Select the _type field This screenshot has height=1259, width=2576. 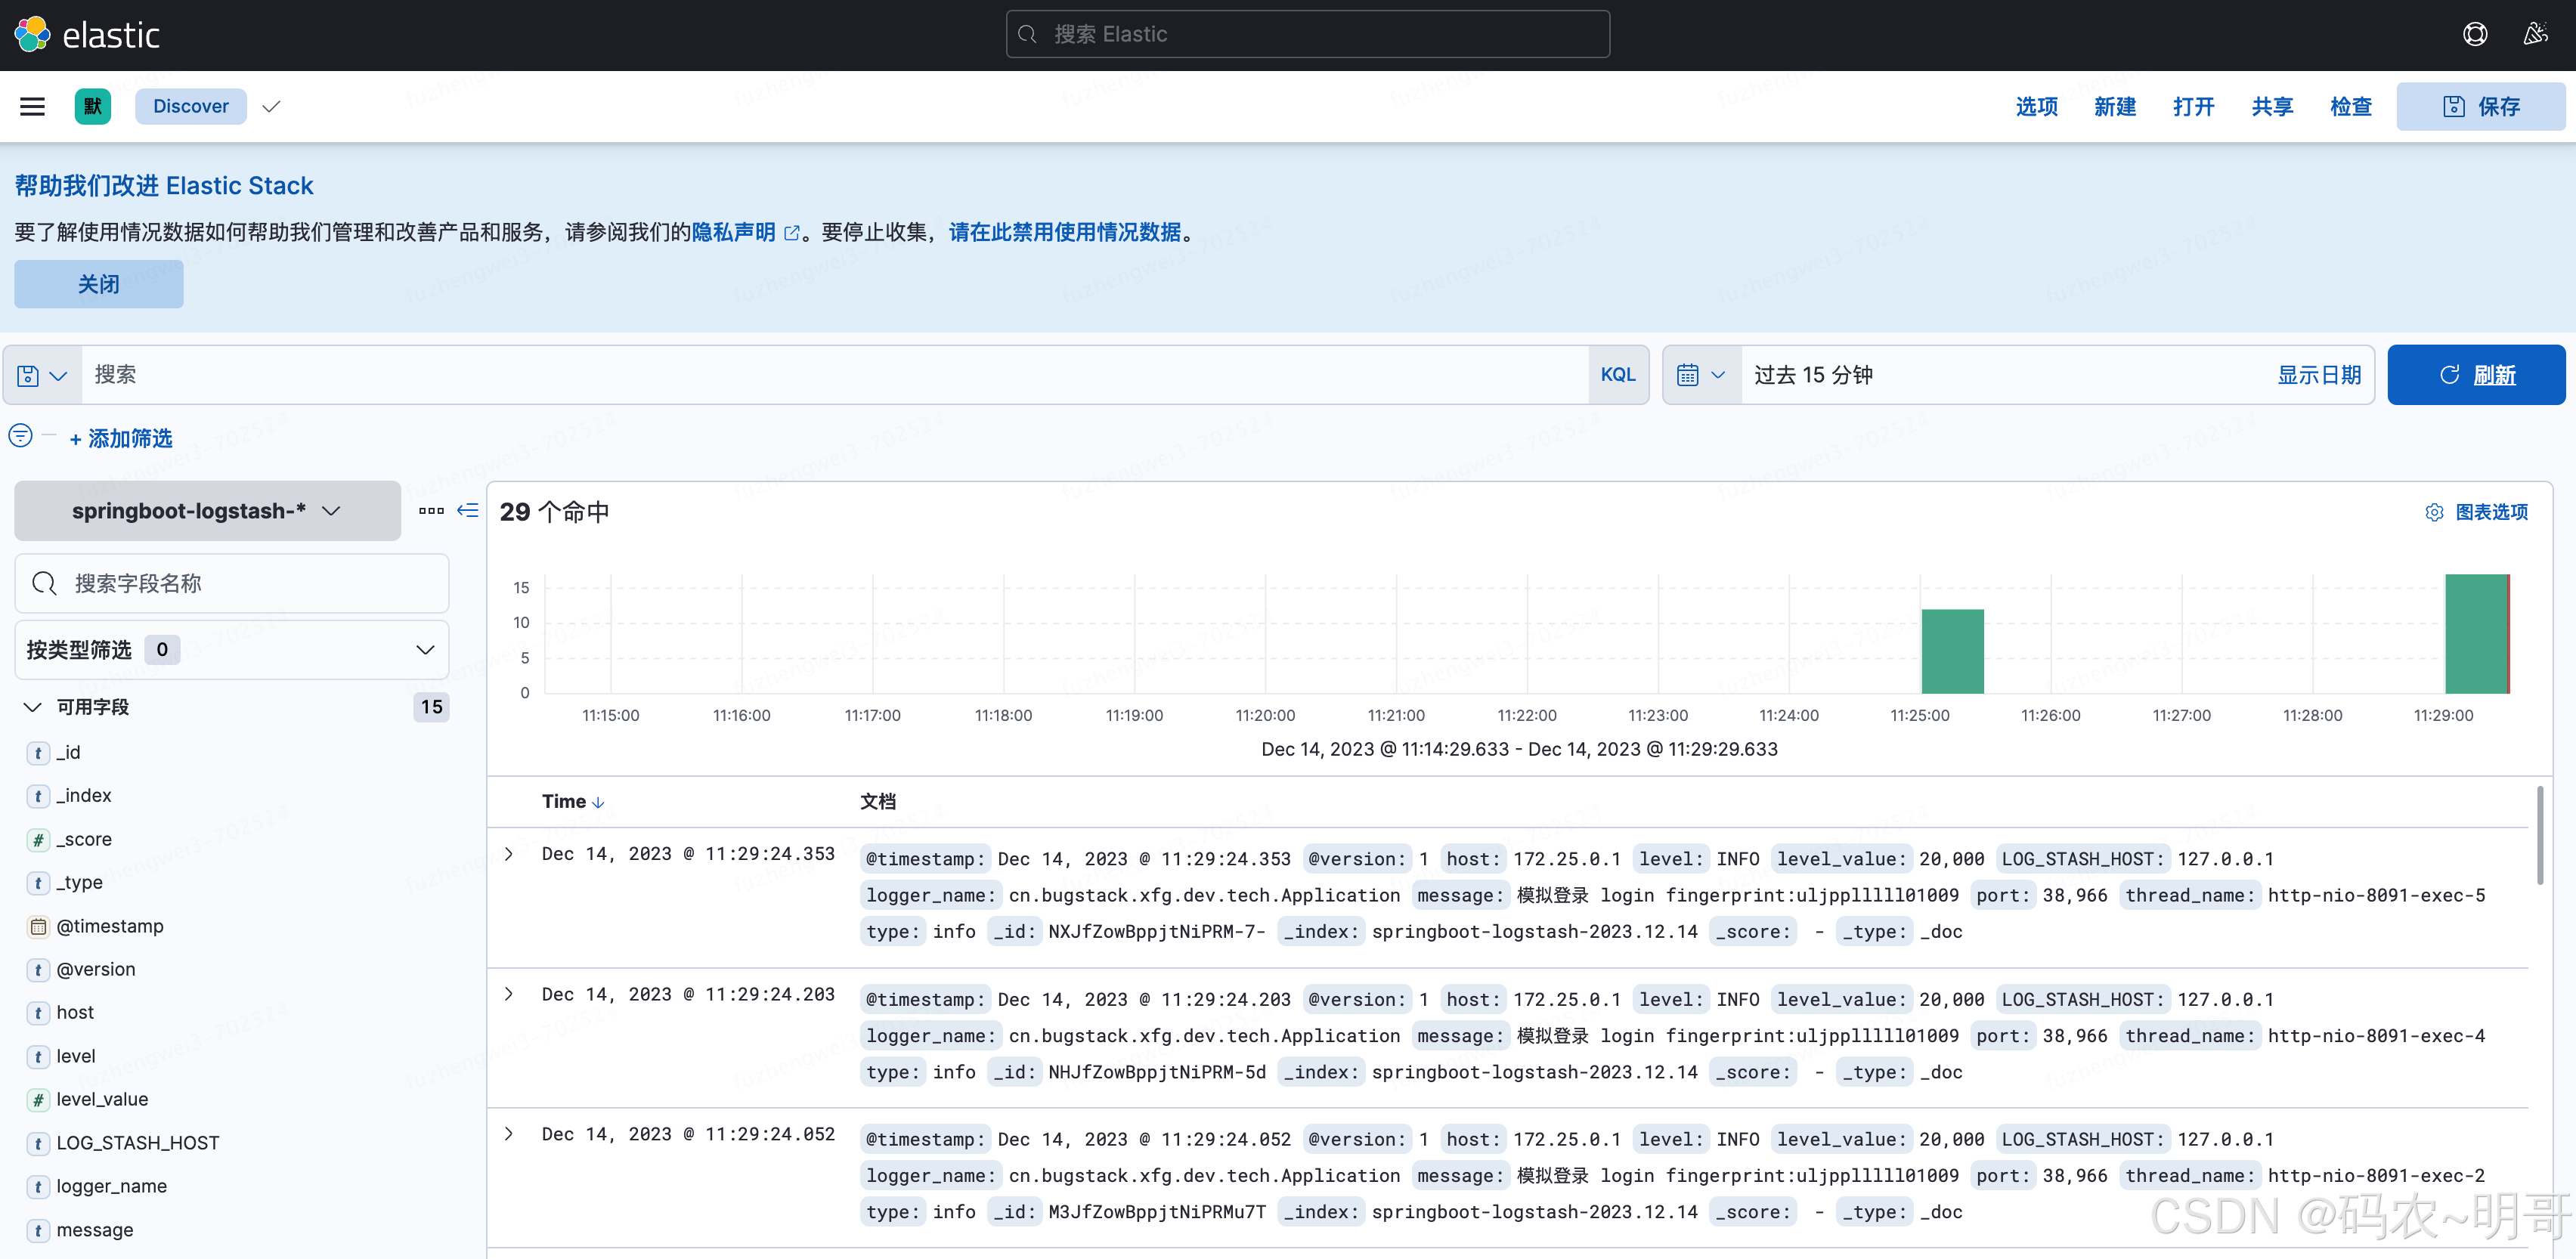79,883
